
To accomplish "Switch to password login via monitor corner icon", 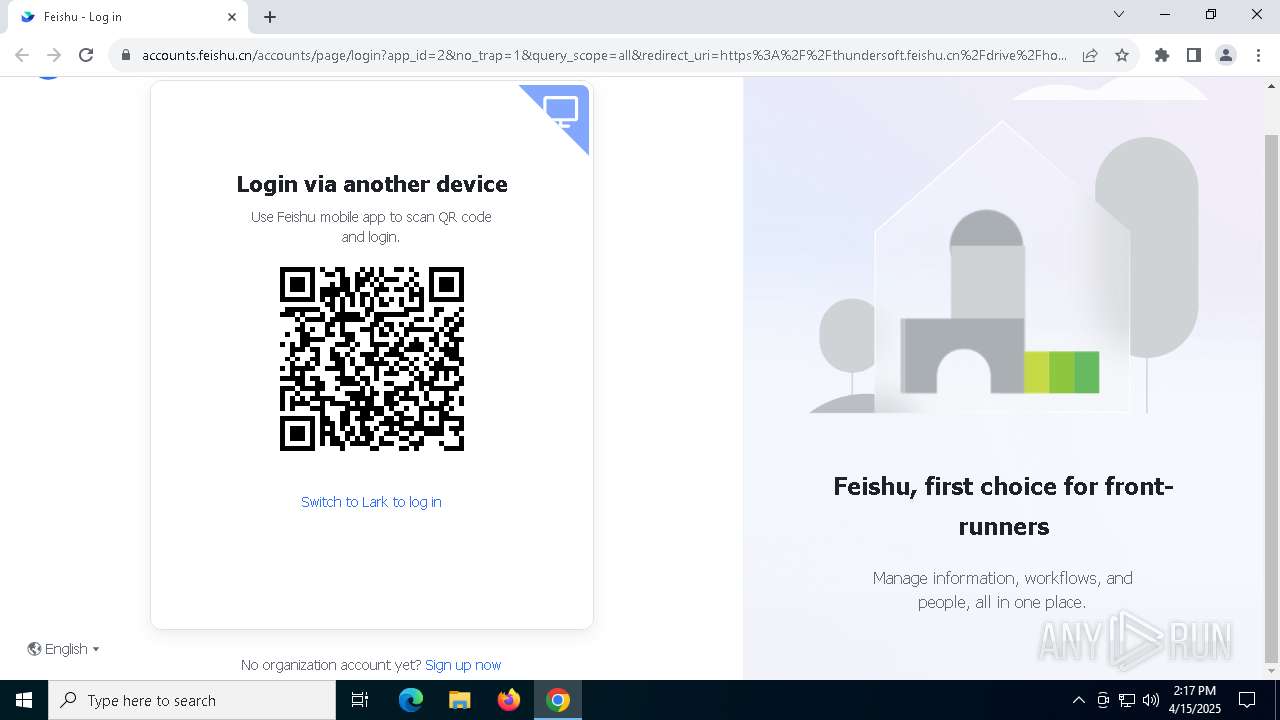I will [x=562, y=111].
